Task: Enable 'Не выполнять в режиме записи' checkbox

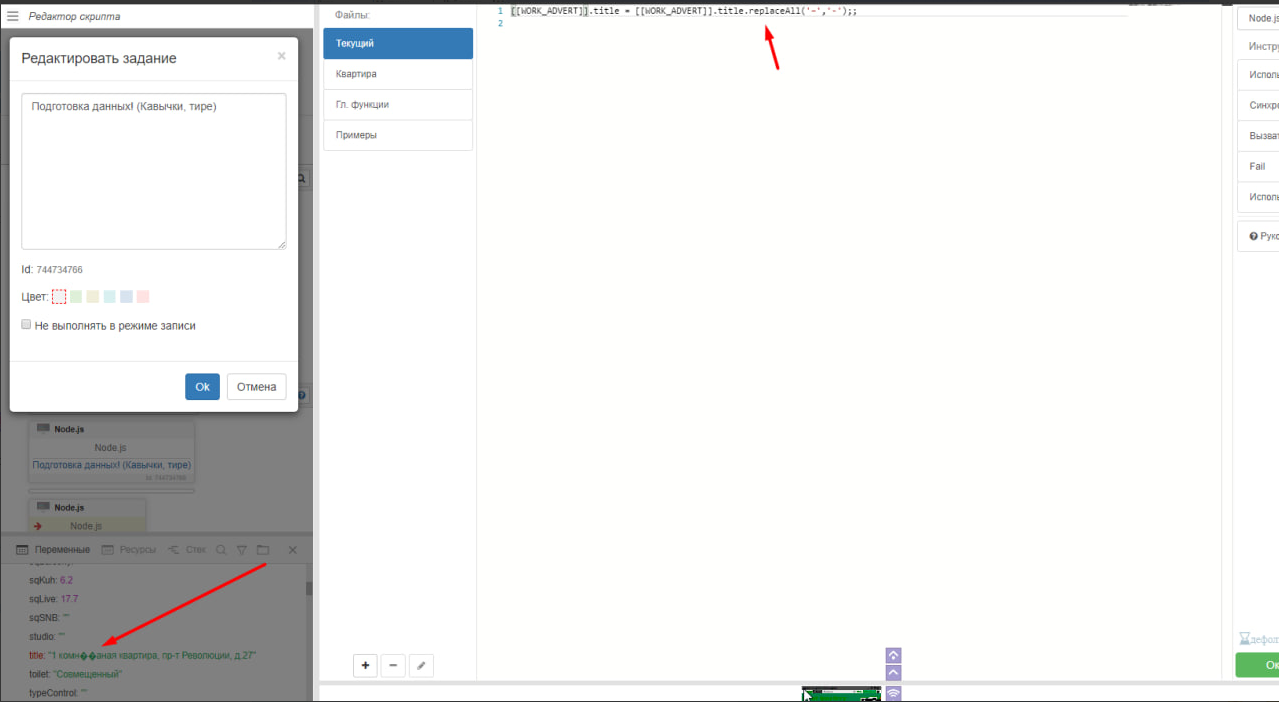Action: [x=27, y=324]
